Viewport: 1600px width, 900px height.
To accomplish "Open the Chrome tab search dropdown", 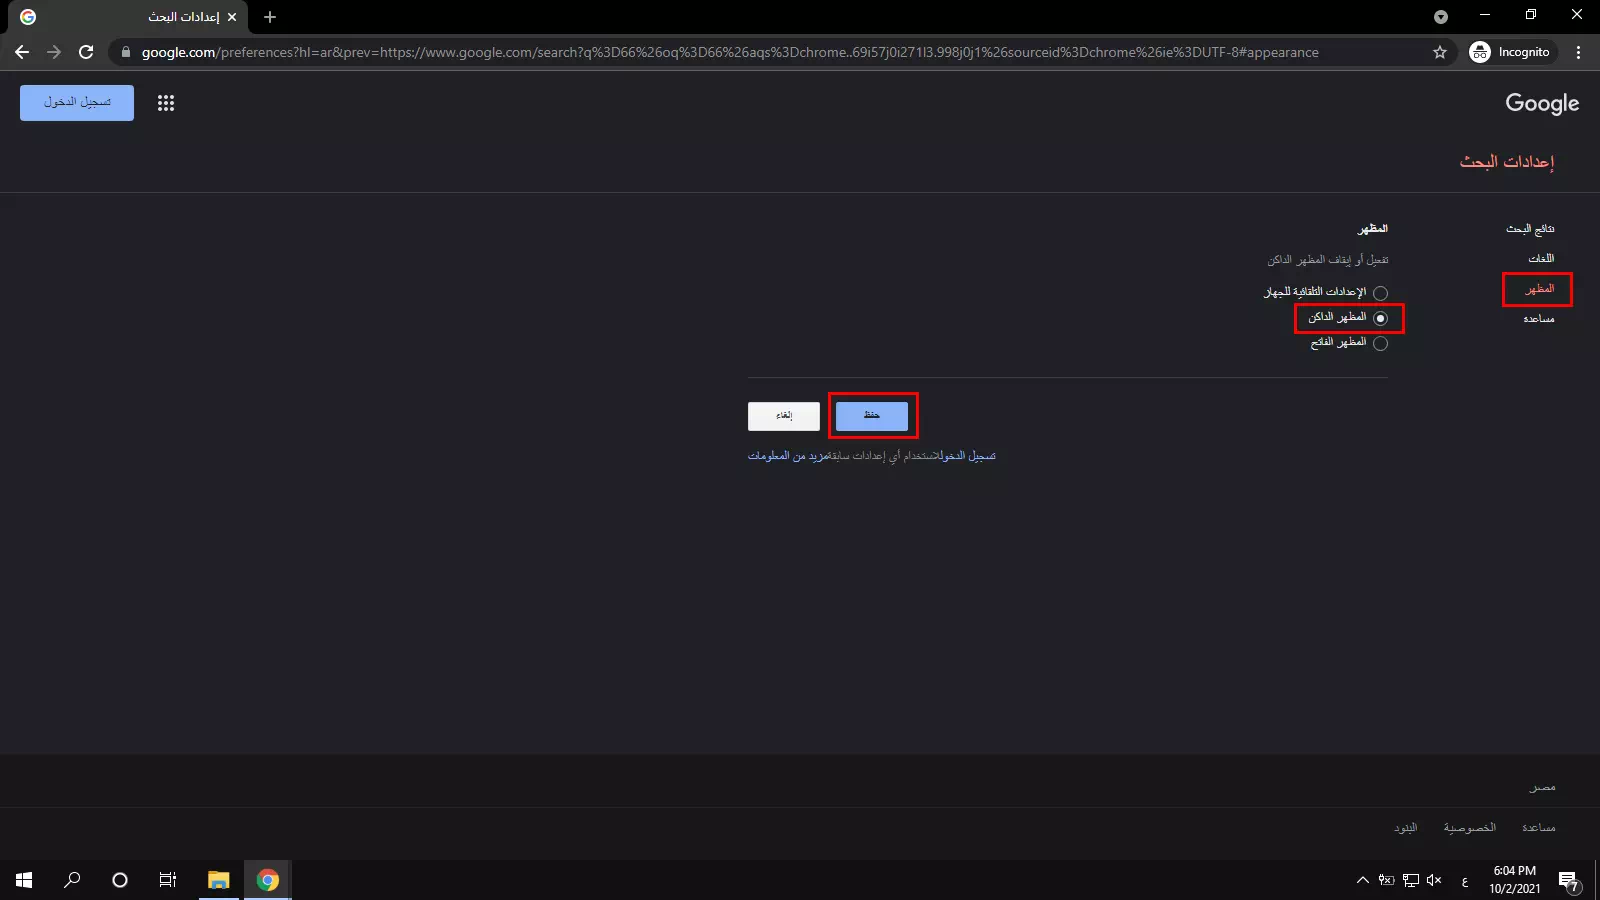I will (x=1440, y=17).
